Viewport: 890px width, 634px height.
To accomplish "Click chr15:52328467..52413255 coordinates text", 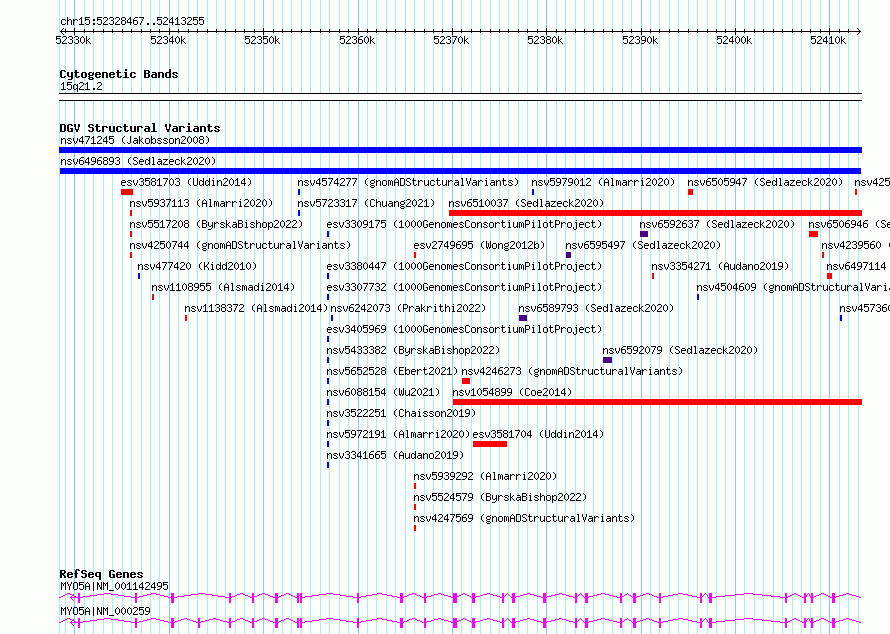I will click(132, 22).
